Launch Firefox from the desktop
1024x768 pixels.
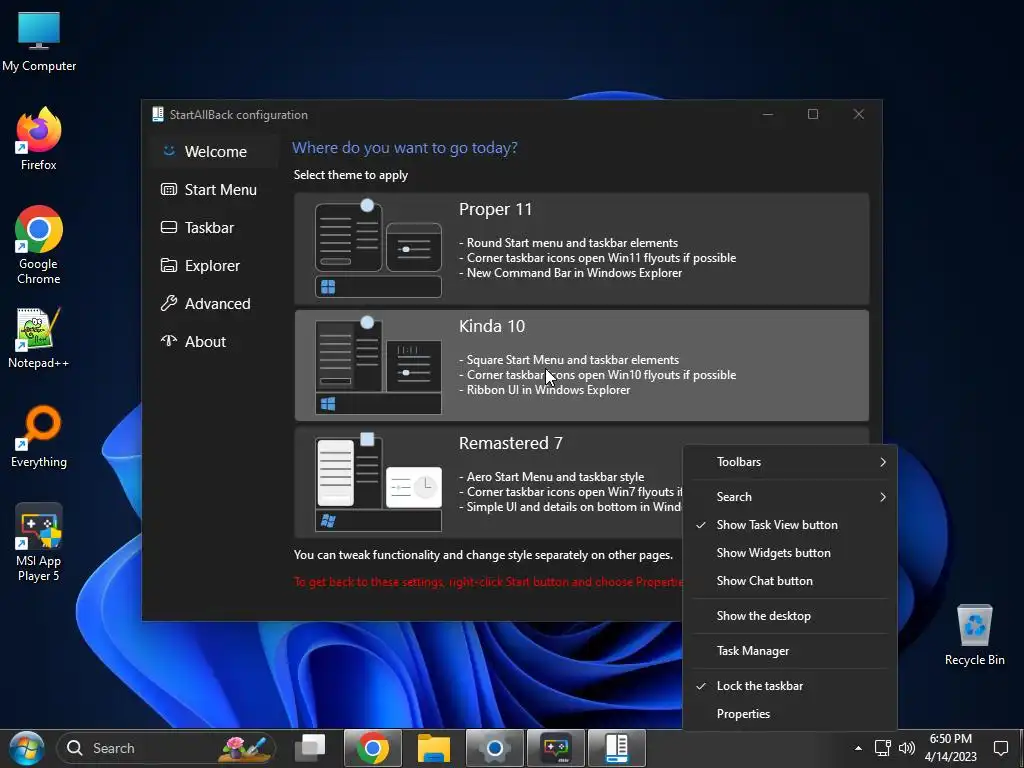click(39, 139)
